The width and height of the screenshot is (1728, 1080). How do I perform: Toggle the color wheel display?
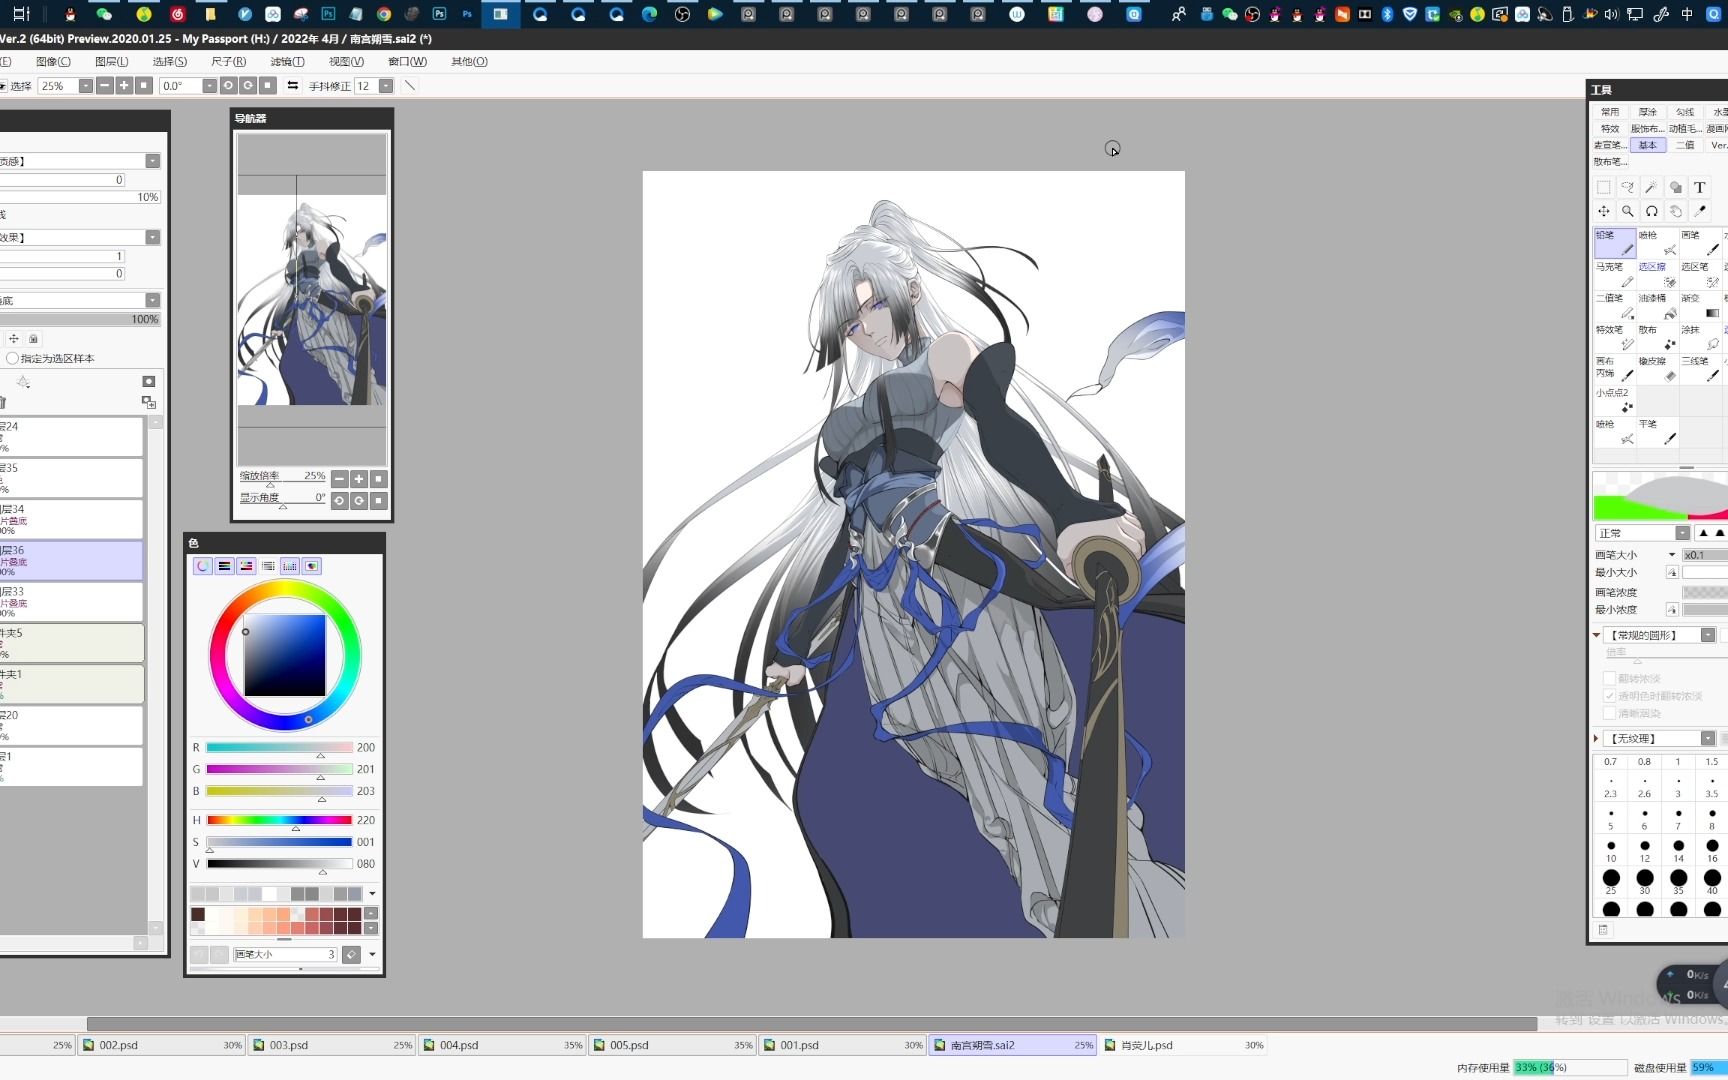[203, 566]
